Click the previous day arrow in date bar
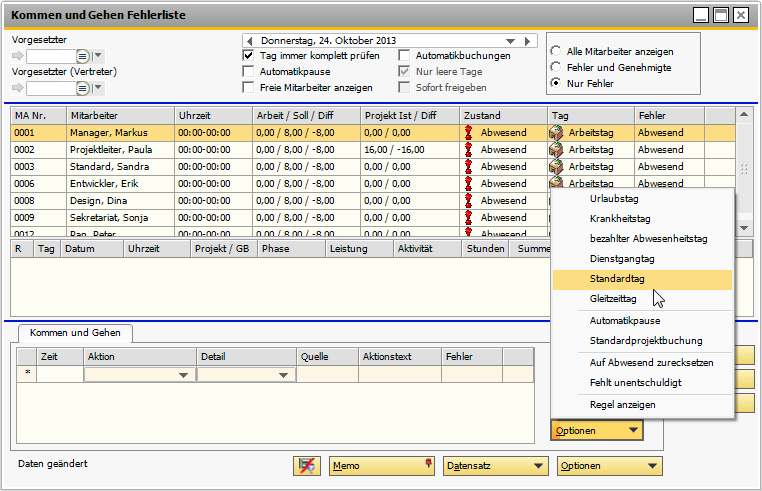 249,41
